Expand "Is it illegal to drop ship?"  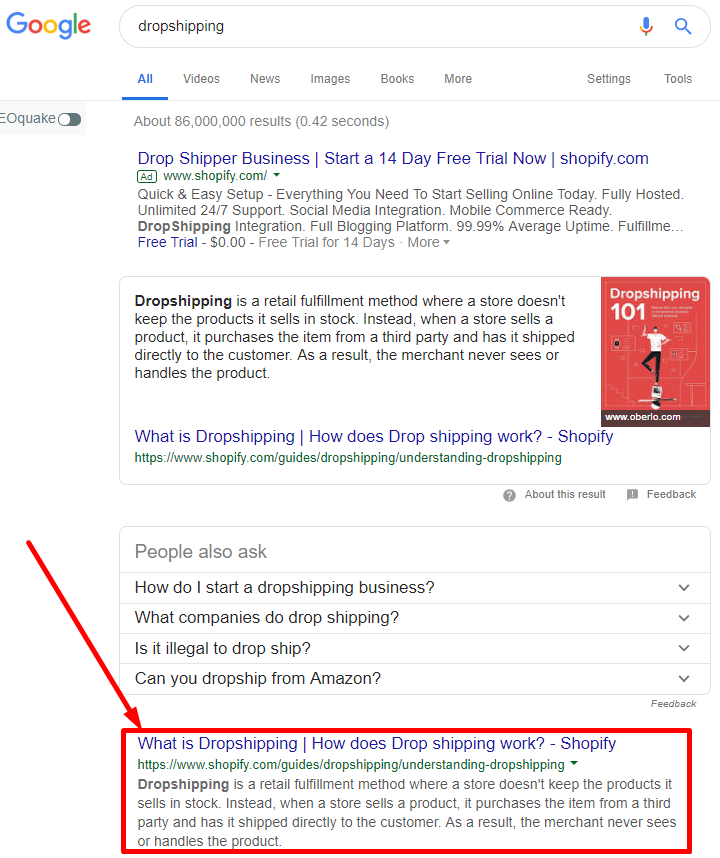tap(684, 648)
